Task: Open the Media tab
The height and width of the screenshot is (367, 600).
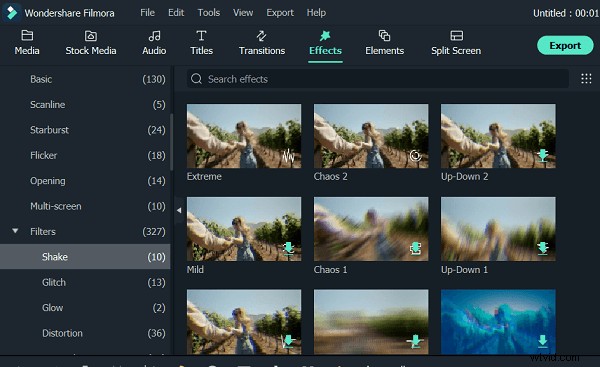Action: point(27,42)
